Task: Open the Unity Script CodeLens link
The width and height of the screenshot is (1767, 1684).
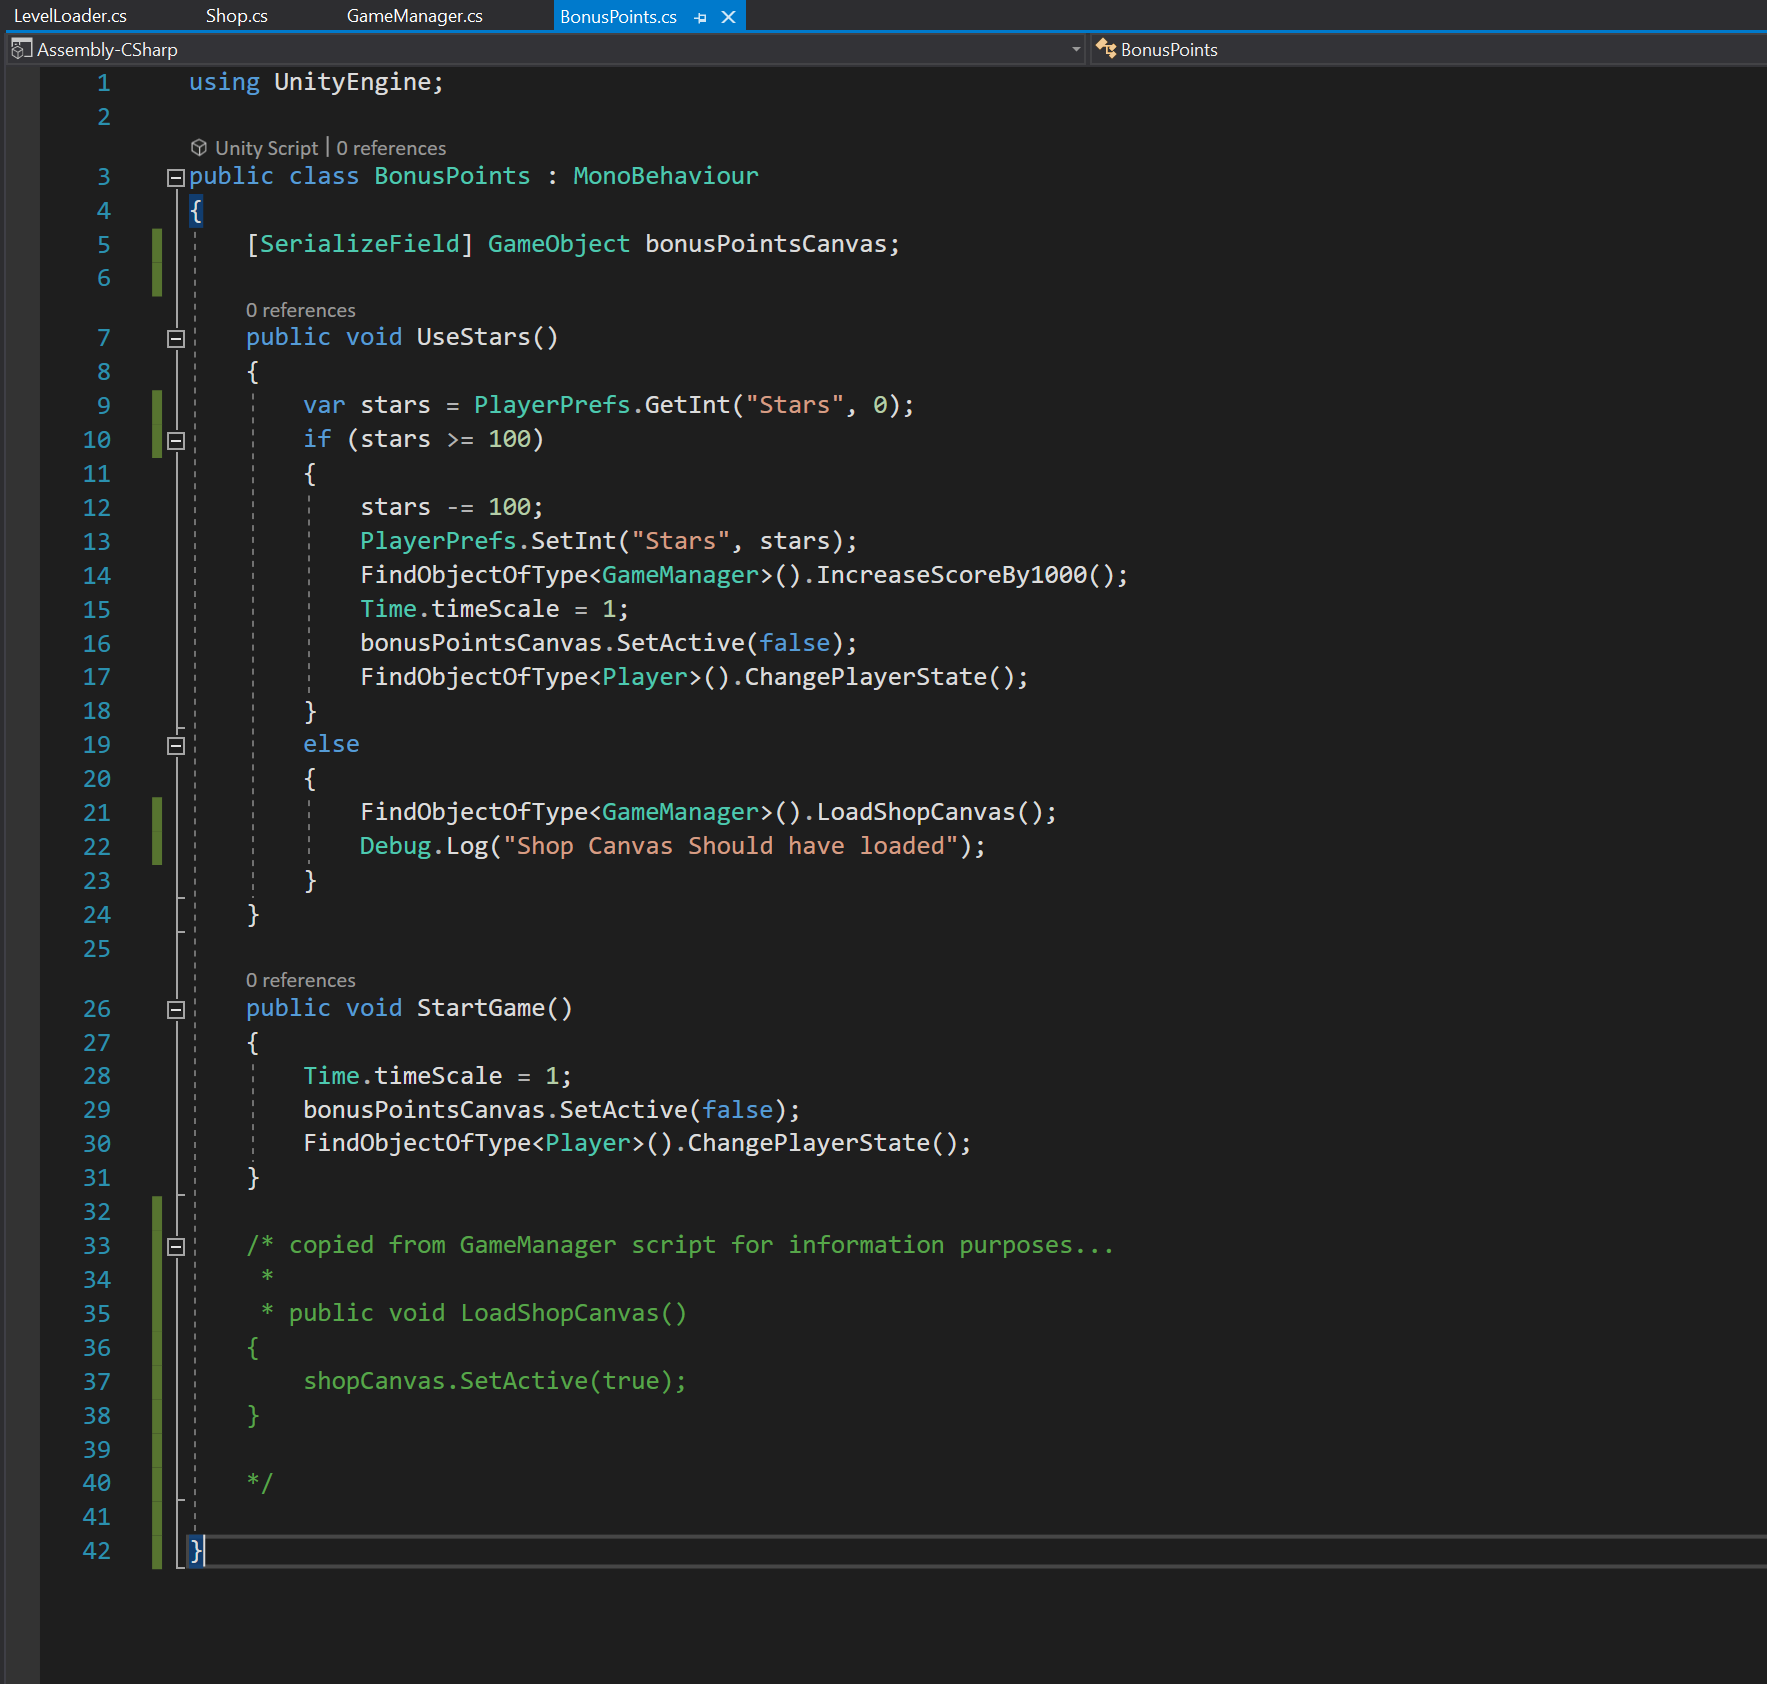Action: pos(266,148)
